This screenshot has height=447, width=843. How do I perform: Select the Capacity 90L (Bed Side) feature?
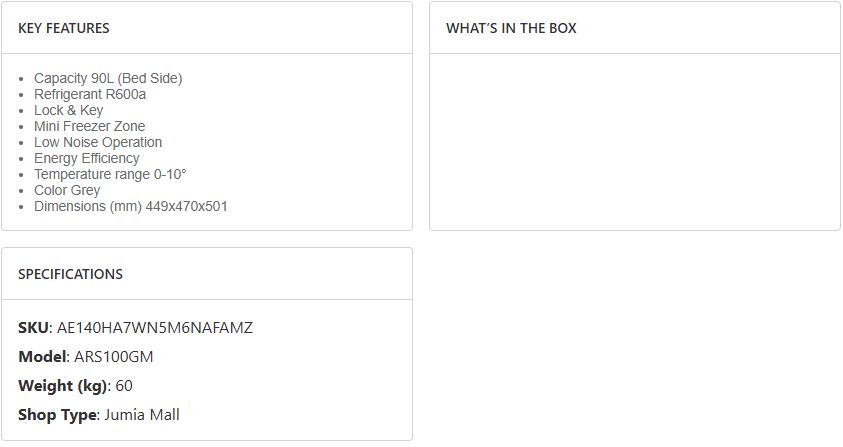point(108,78)
